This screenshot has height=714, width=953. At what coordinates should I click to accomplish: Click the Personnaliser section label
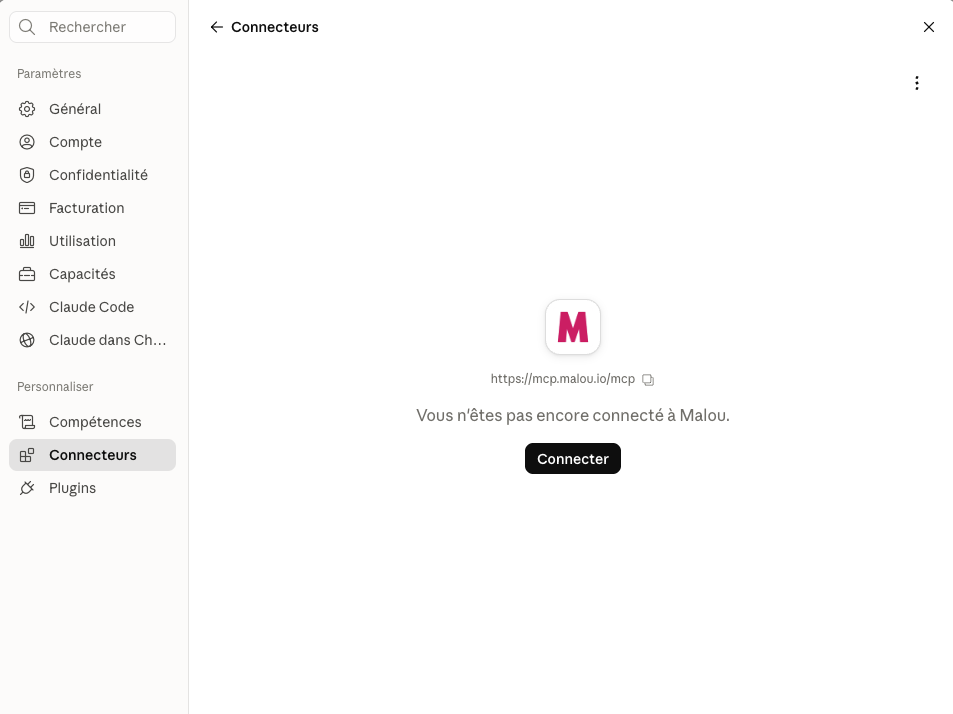(55, 386)
